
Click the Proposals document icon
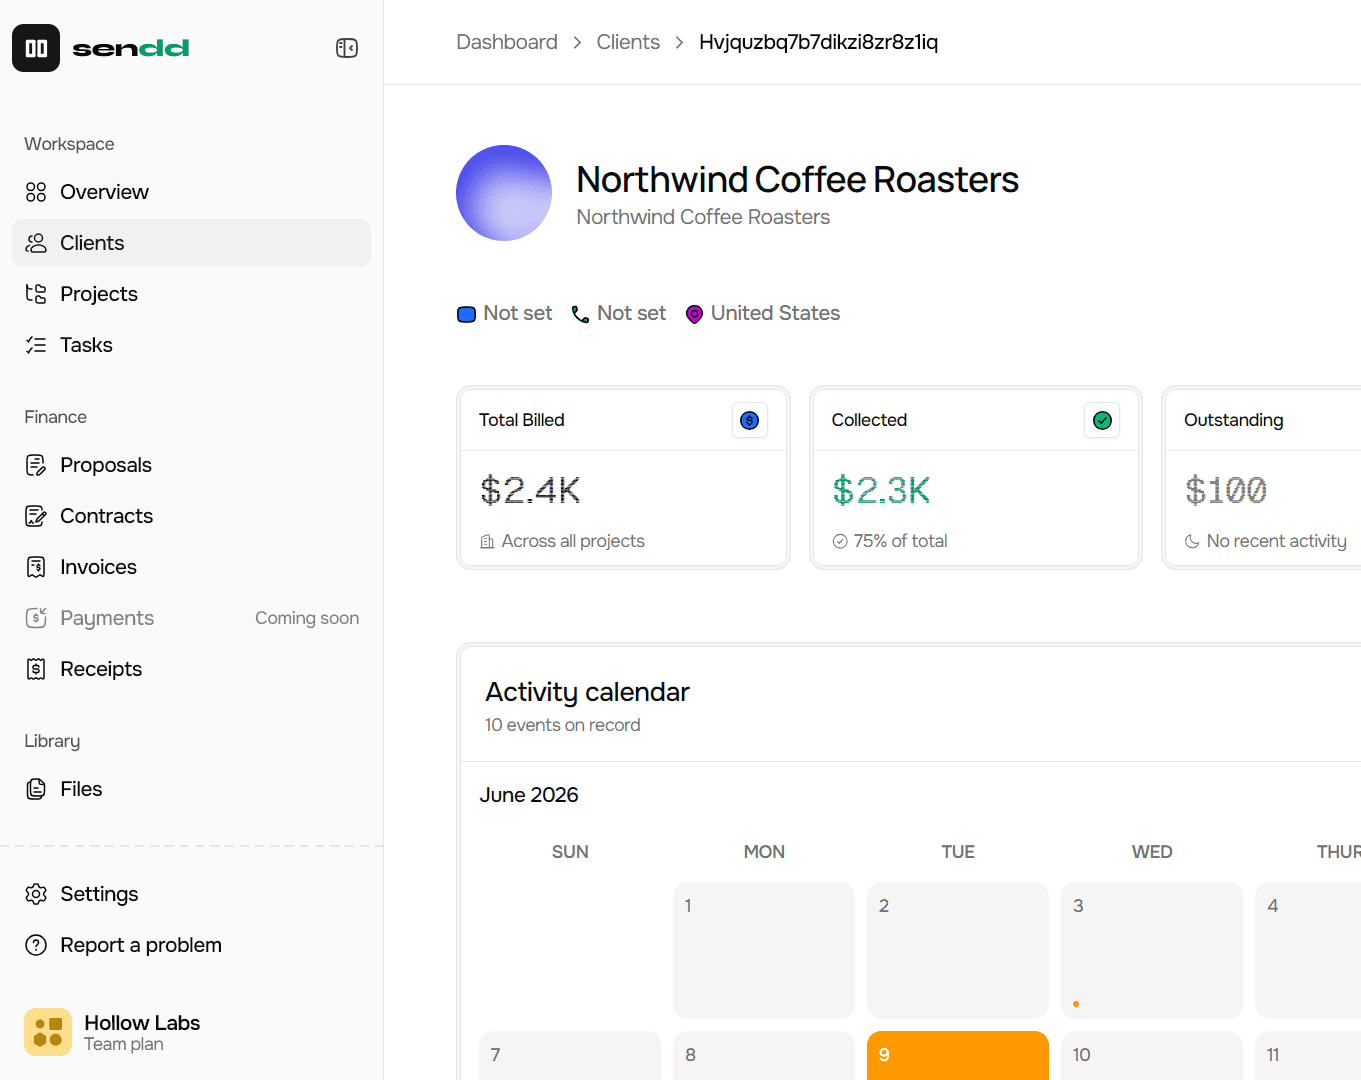[x=36, y=465]
